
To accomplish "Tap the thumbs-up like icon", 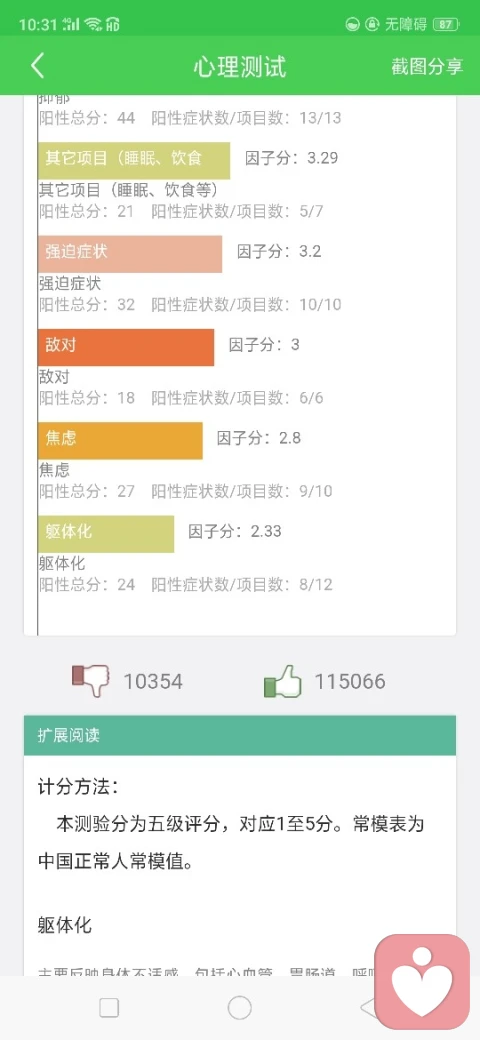I will point(282,681).
